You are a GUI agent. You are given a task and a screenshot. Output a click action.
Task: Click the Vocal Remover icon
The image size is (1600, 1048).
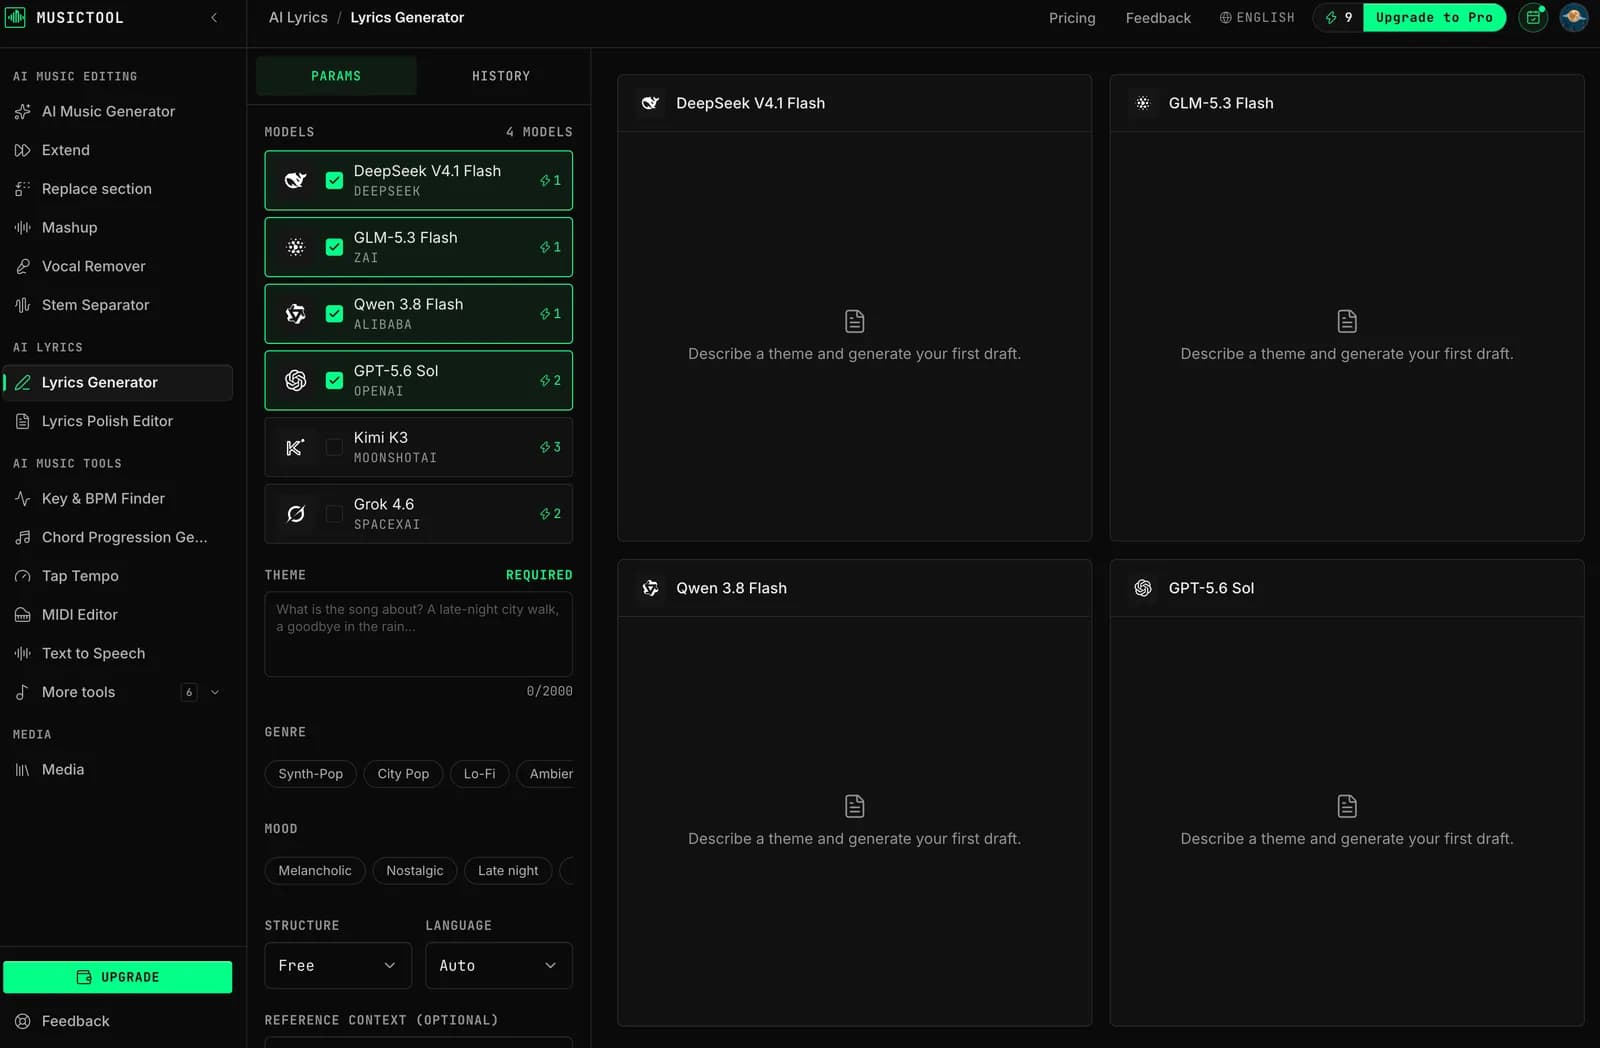(x=22, y=266)
